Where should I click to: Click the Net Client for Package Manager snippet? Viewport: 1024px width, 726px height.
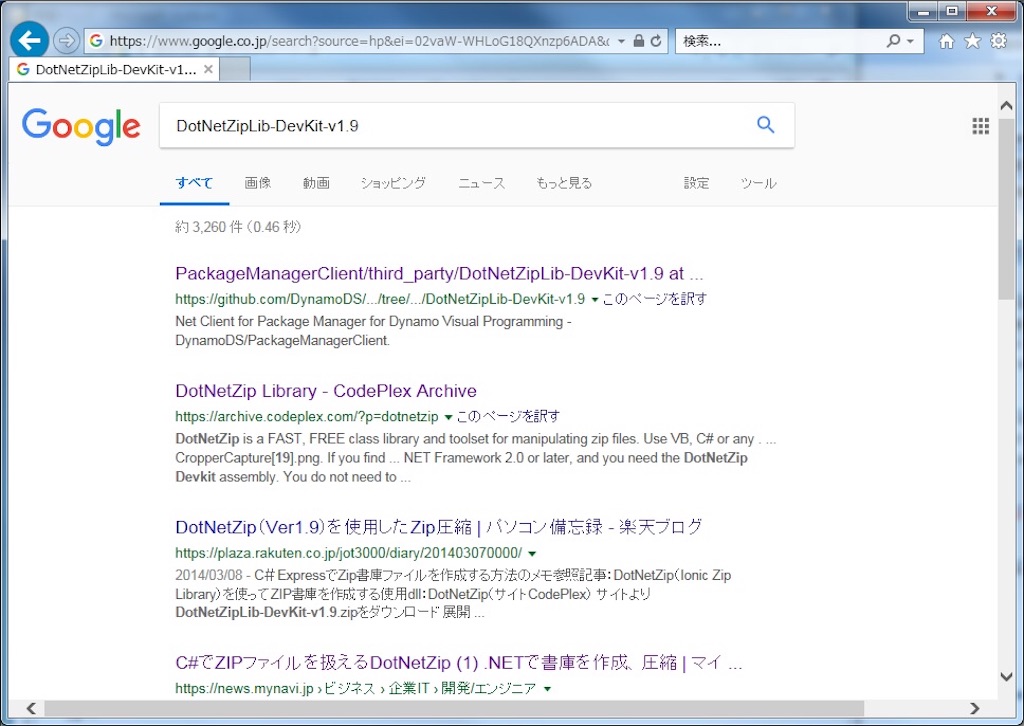373,331
